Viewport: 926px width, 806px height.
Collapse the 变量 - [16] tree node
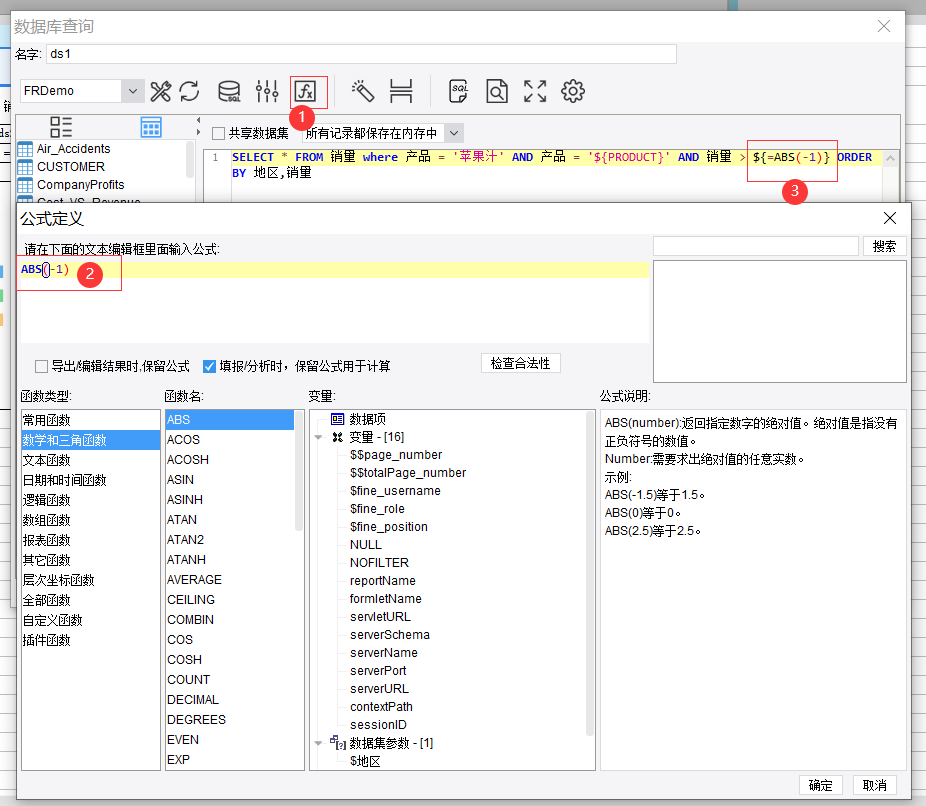pyautogui.click(x=319, y=437)
